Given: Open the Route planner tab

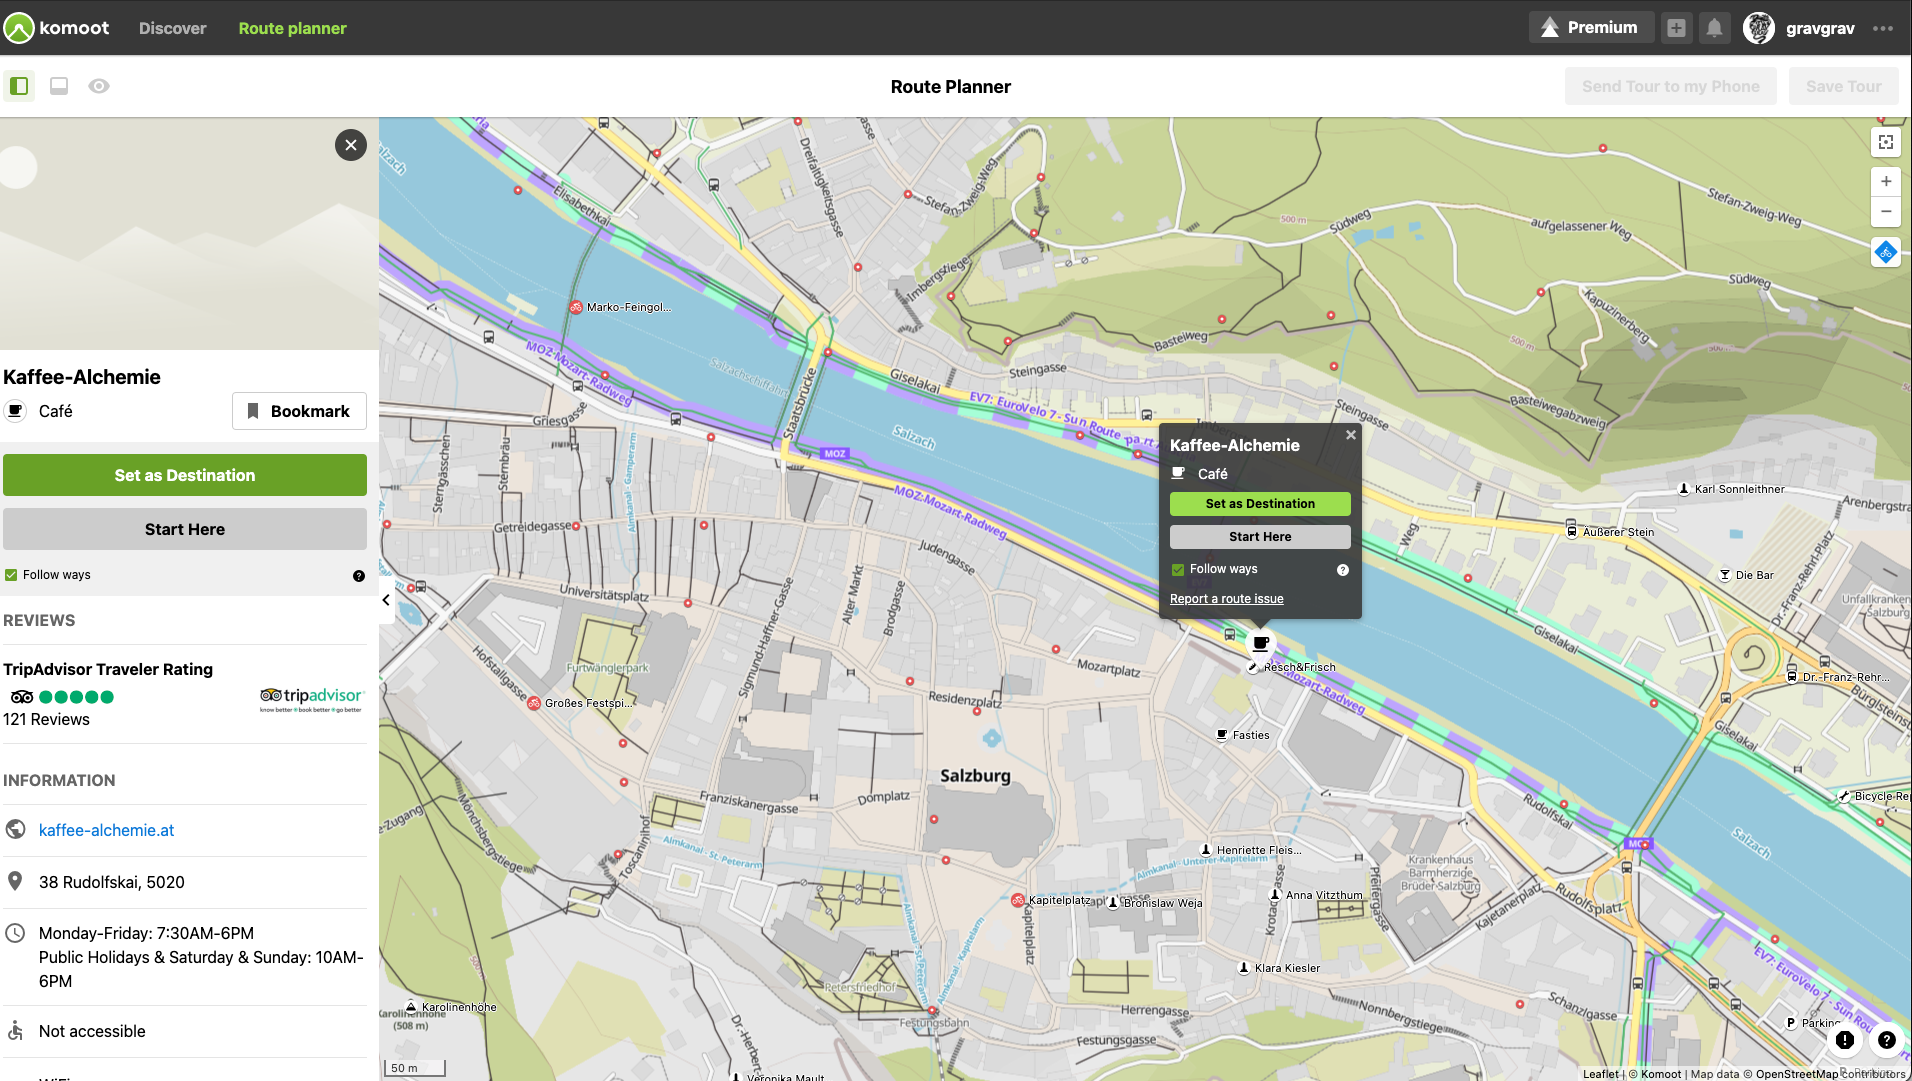Looking at the screenshot, I should point(292,28).
